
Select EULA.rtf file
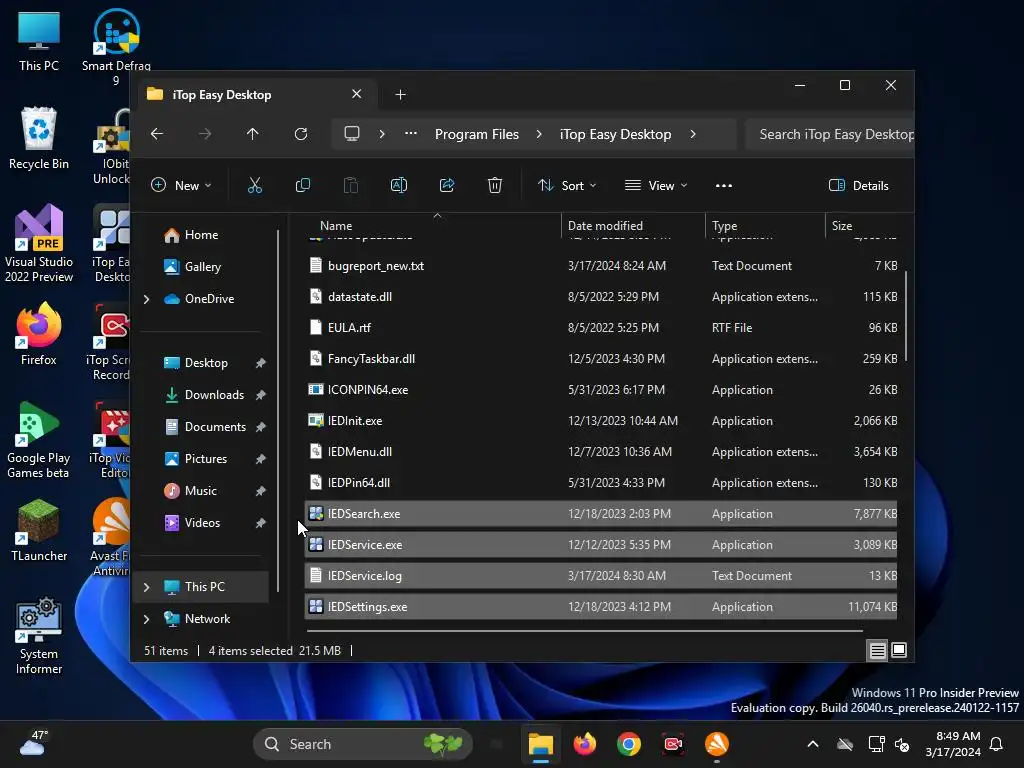pyautogui.click(x=601, y=328)
